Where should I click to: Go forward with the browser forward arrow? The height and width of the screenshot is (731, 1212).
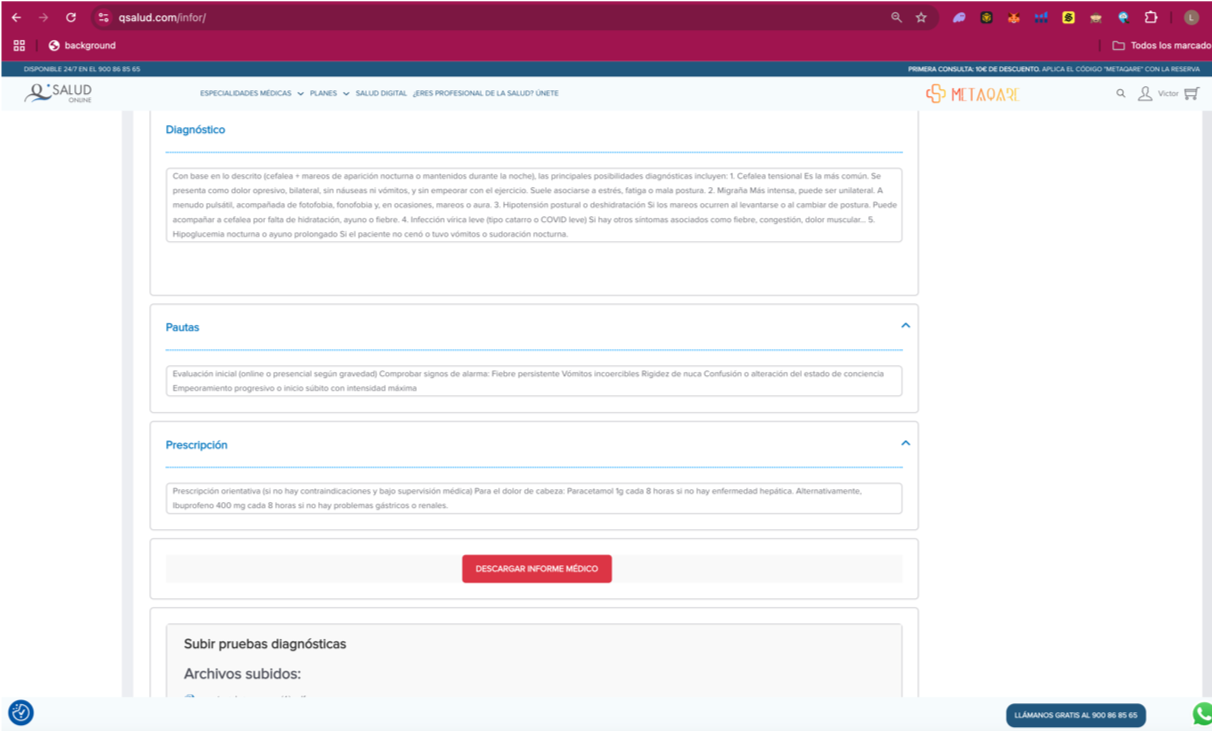(x=43, y=18)
